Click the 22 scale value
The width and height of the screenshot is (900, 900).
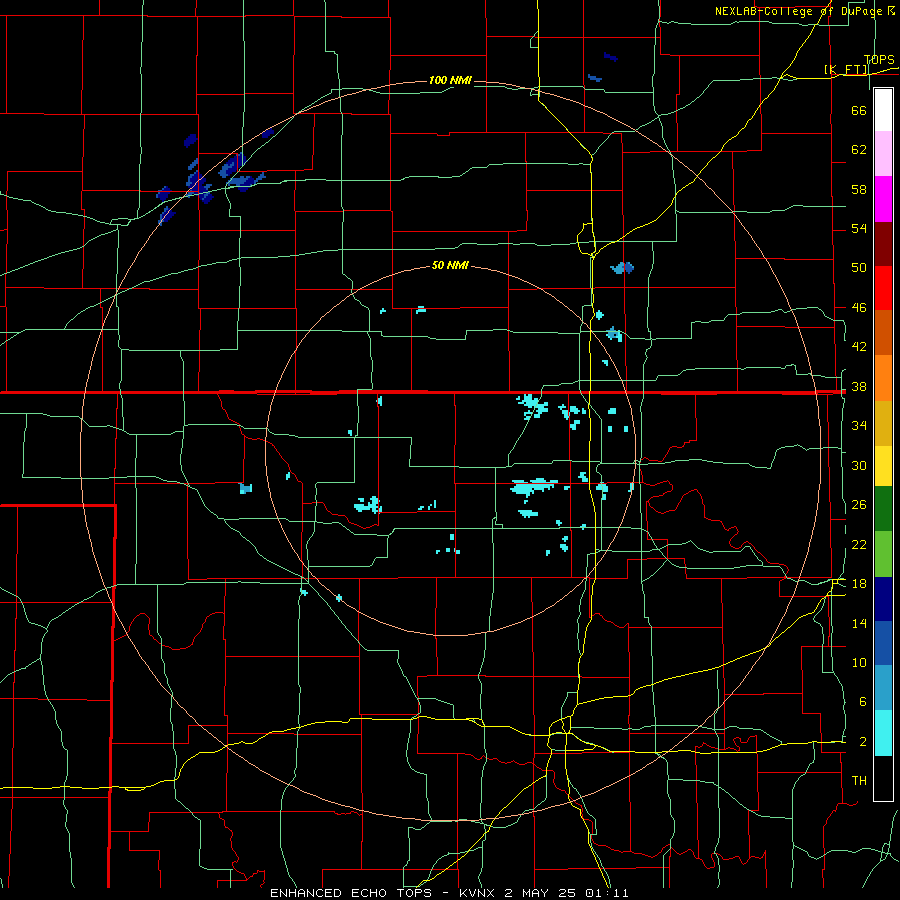(859, 544)
